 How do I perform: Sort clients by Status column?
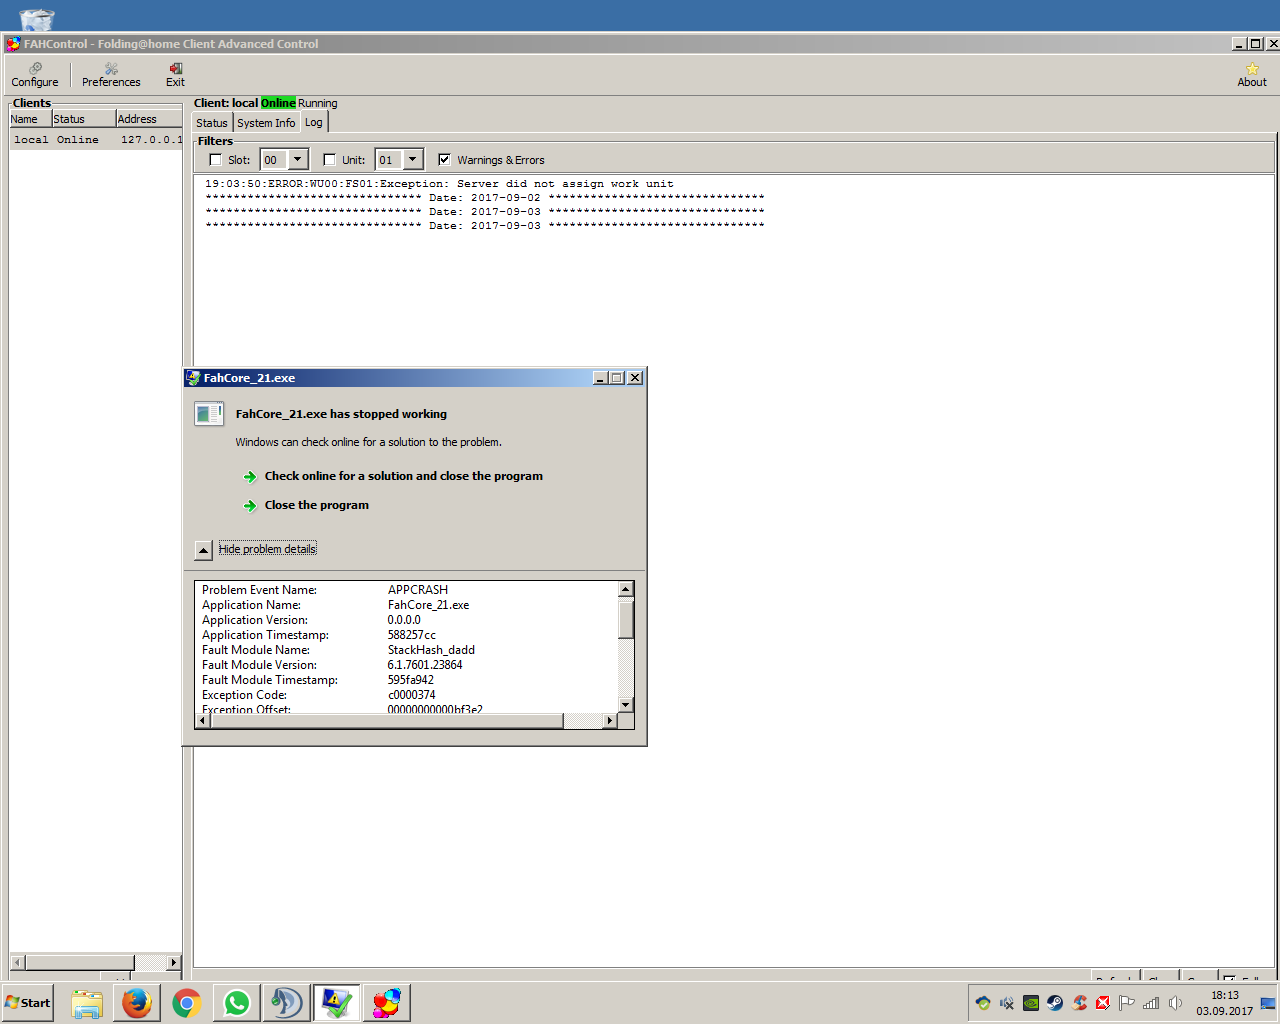[x=83, y=119]
